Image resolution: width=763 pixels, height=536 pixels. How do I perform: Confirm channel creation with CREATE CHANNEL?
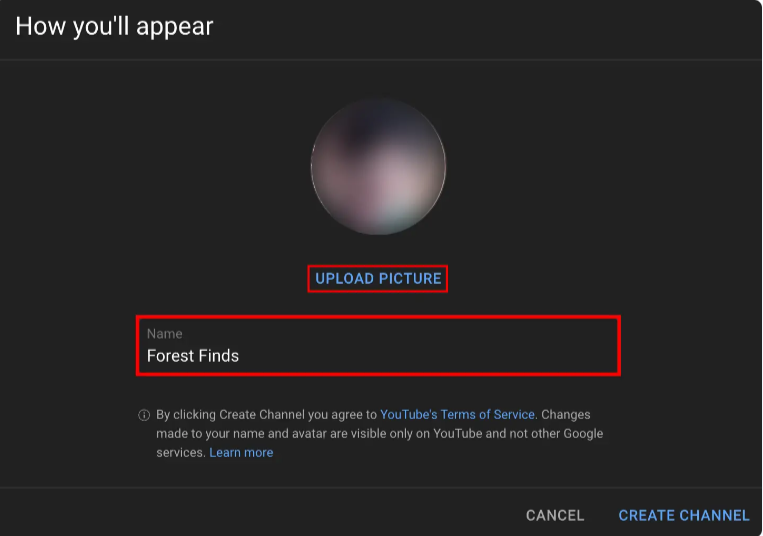pyautogui.click(x=684, y=516)
